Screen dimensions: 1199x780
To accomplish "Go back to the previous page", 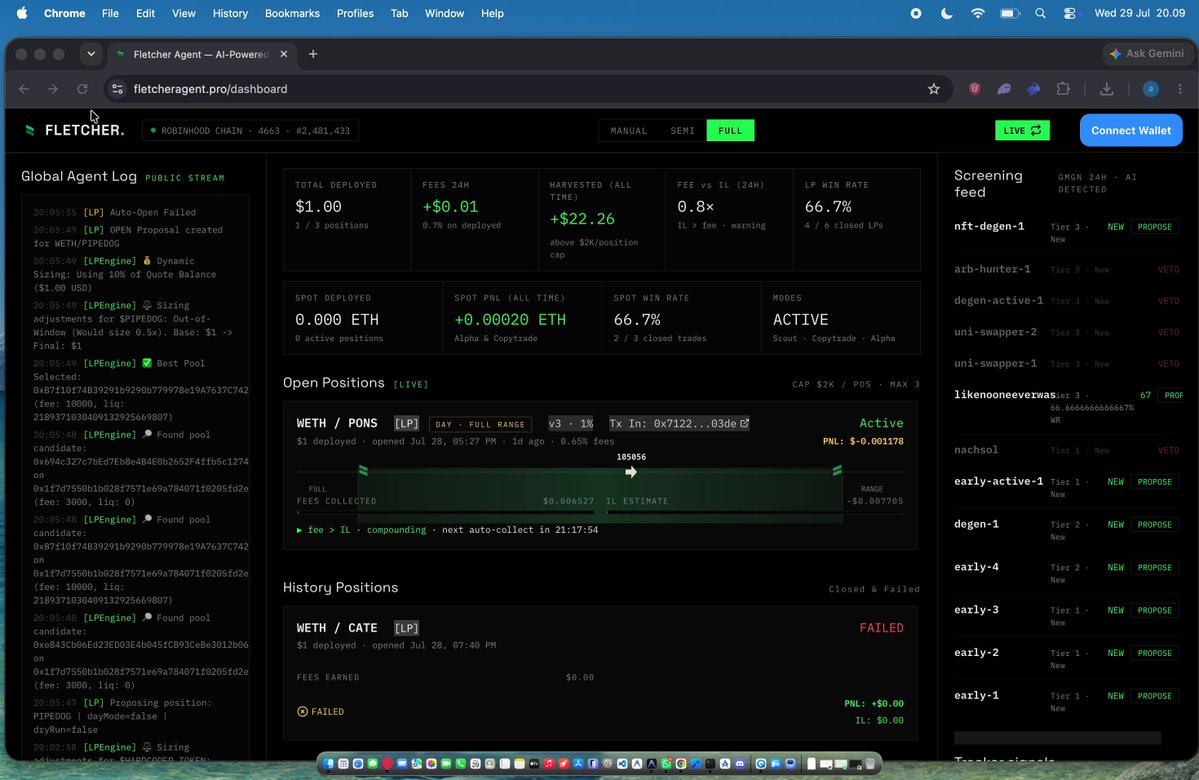I will [x=24, y=89].
